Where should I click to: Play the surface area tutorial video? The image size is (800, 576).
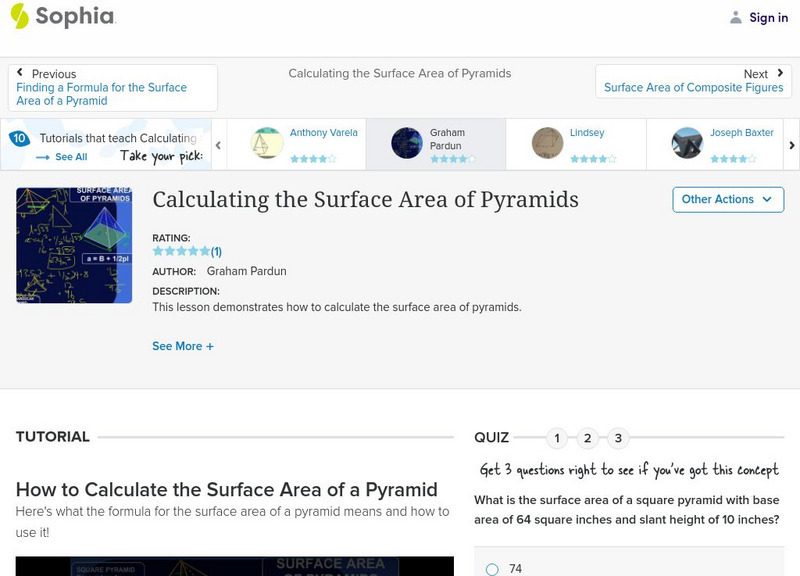tap(234, 566)
